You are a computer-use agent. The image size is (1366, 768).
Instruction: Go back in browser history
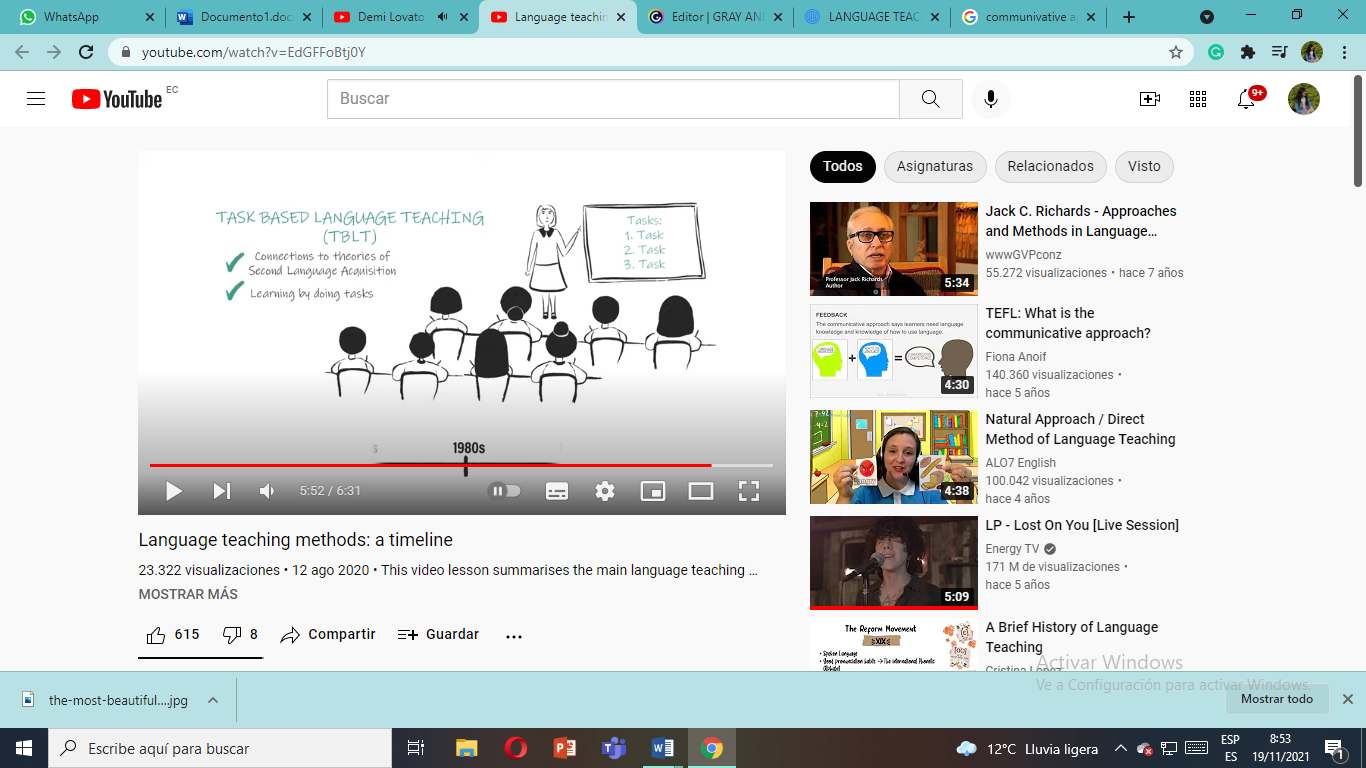(22, 52)
